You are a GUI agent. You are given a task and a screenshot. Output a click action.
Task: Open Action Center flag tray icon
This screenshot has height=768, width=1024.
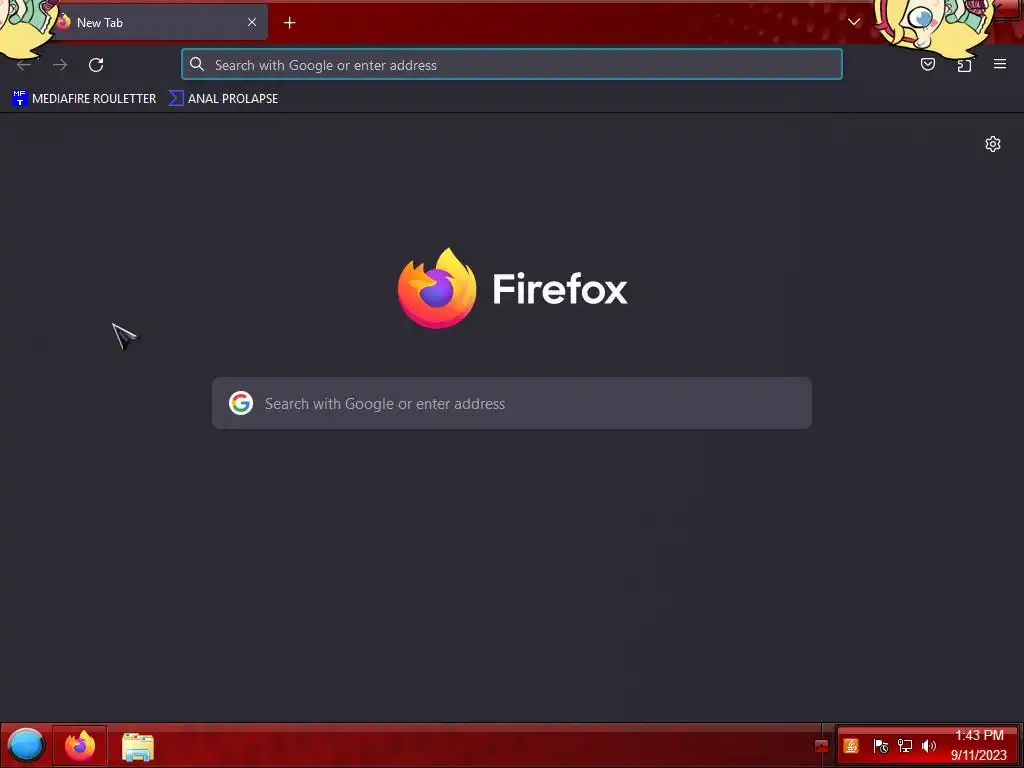click(880, 746)
